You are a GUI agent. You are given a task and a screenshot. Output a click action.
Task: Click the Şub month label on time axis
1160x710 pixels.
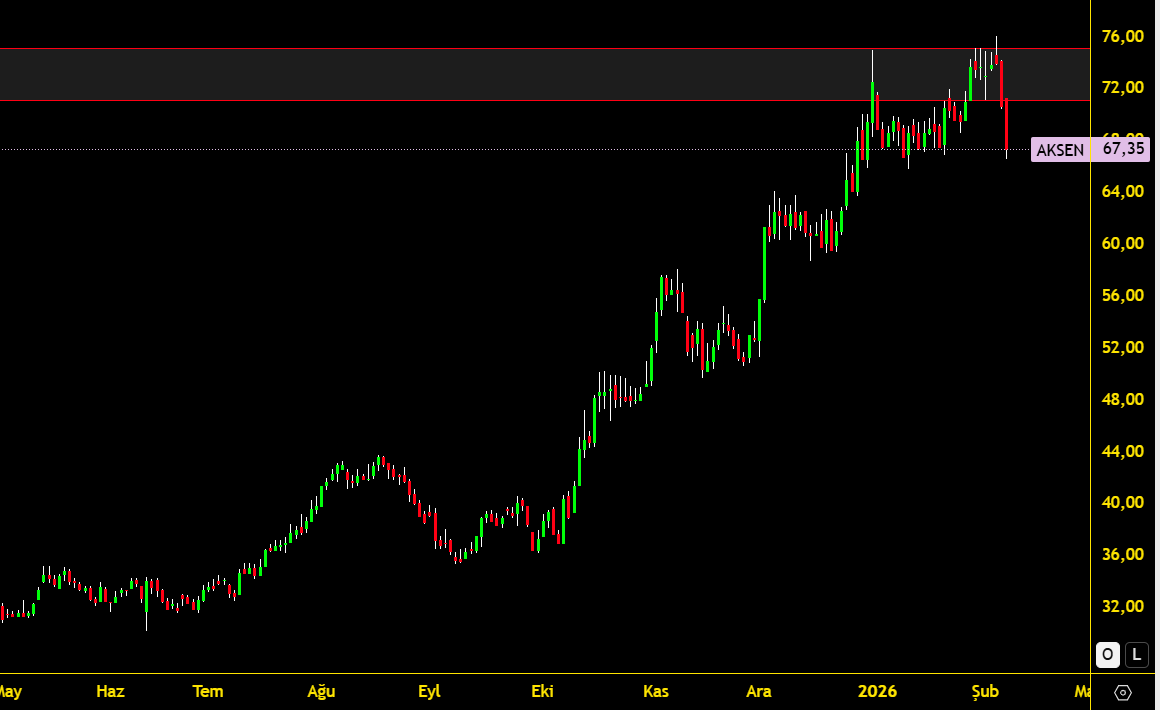(x=985, y=692)
